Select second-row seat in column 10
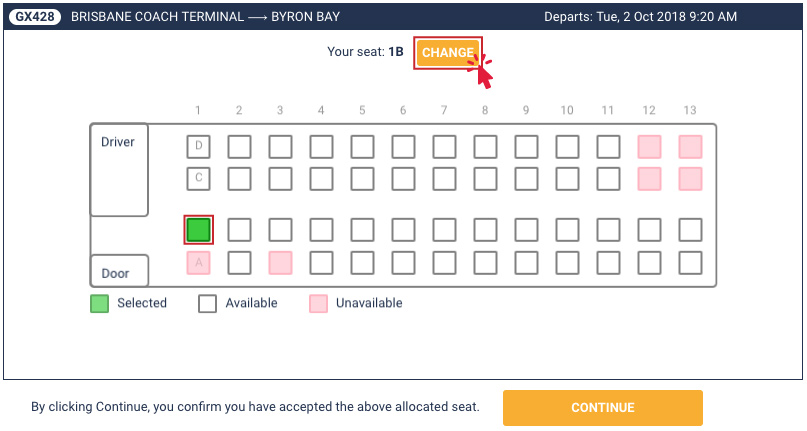Image resolution: width=807 pixels, height=431 pixels. tap(567, 179)
